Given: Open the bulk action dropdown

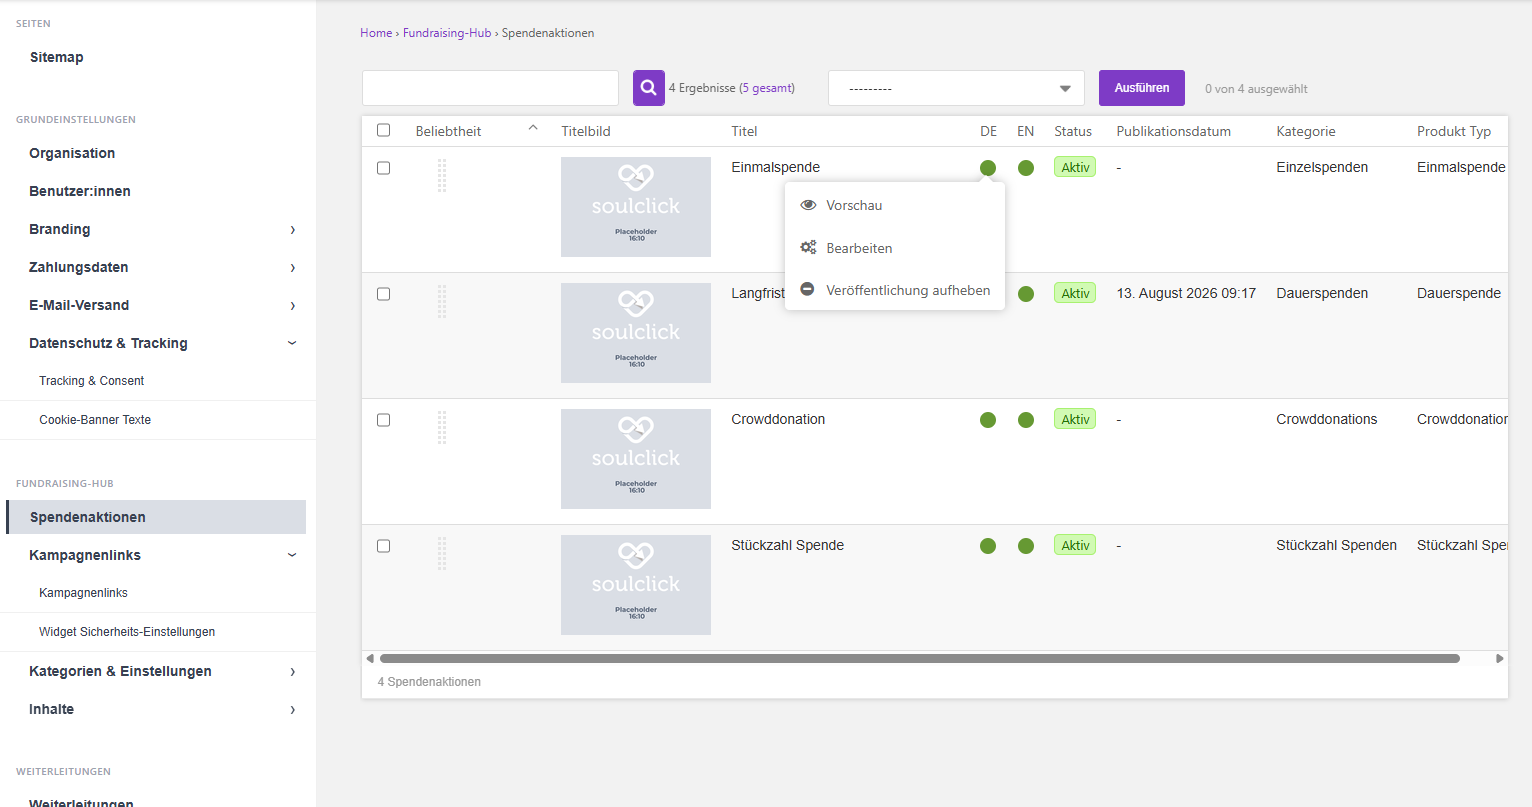Looking at the screenshot, I should click(x=956, y=88).
